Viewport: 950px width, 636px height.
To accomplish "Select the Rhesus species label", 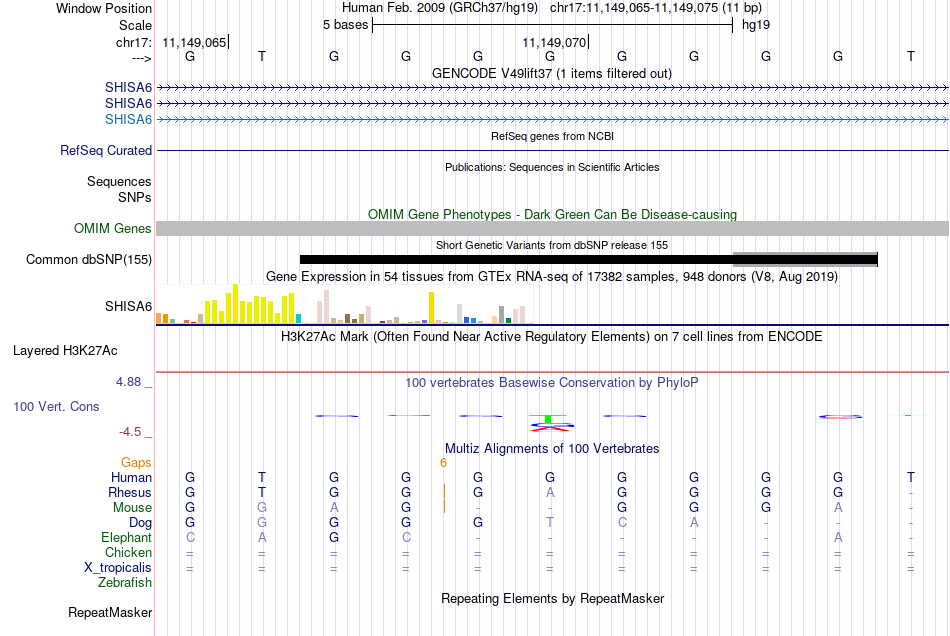I will coord(130,492).
